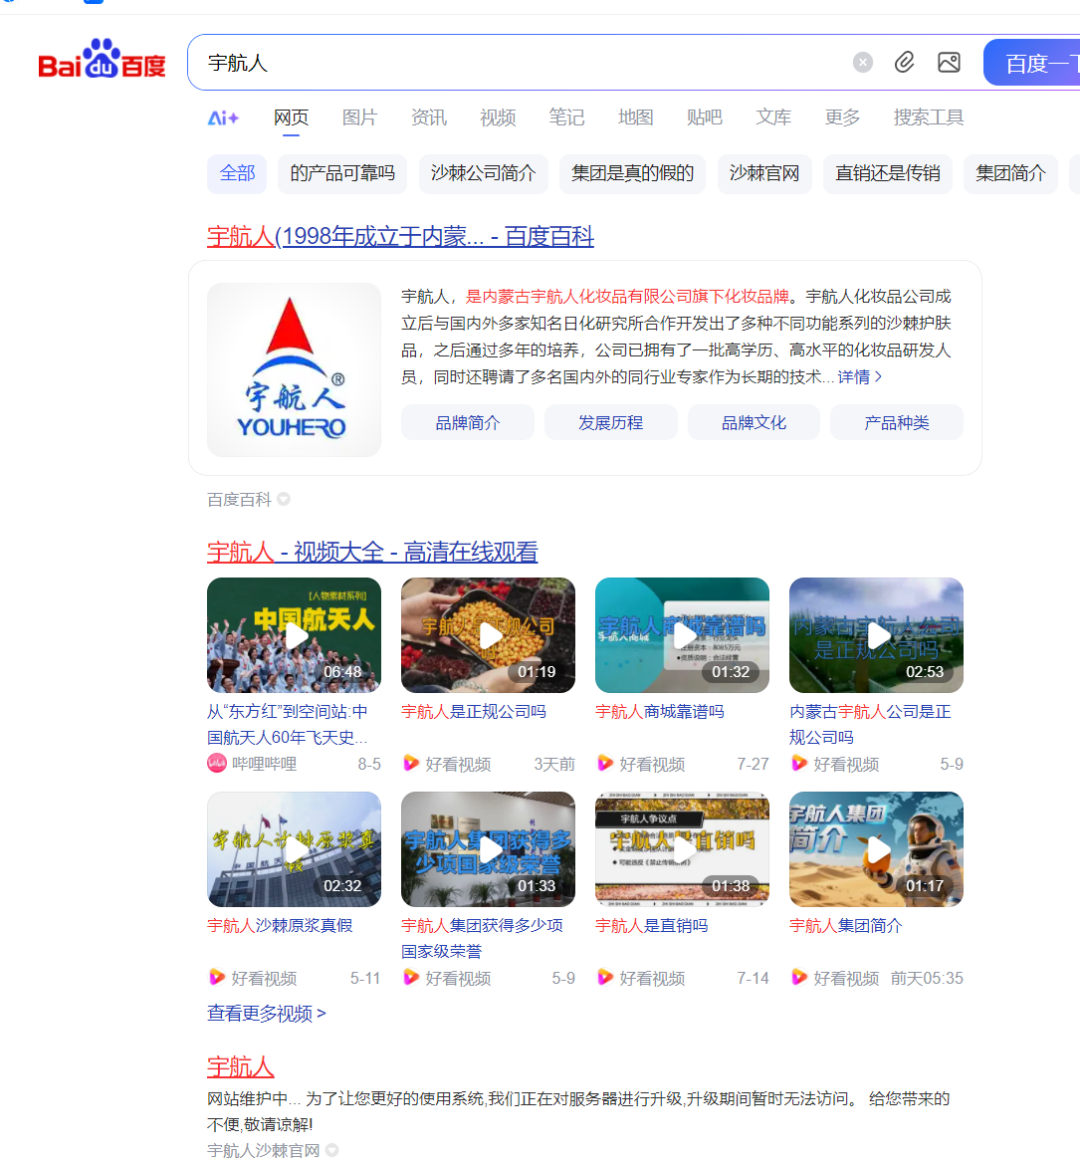Switch to the 视频 tab
1080x1165 pixels.
497,117
